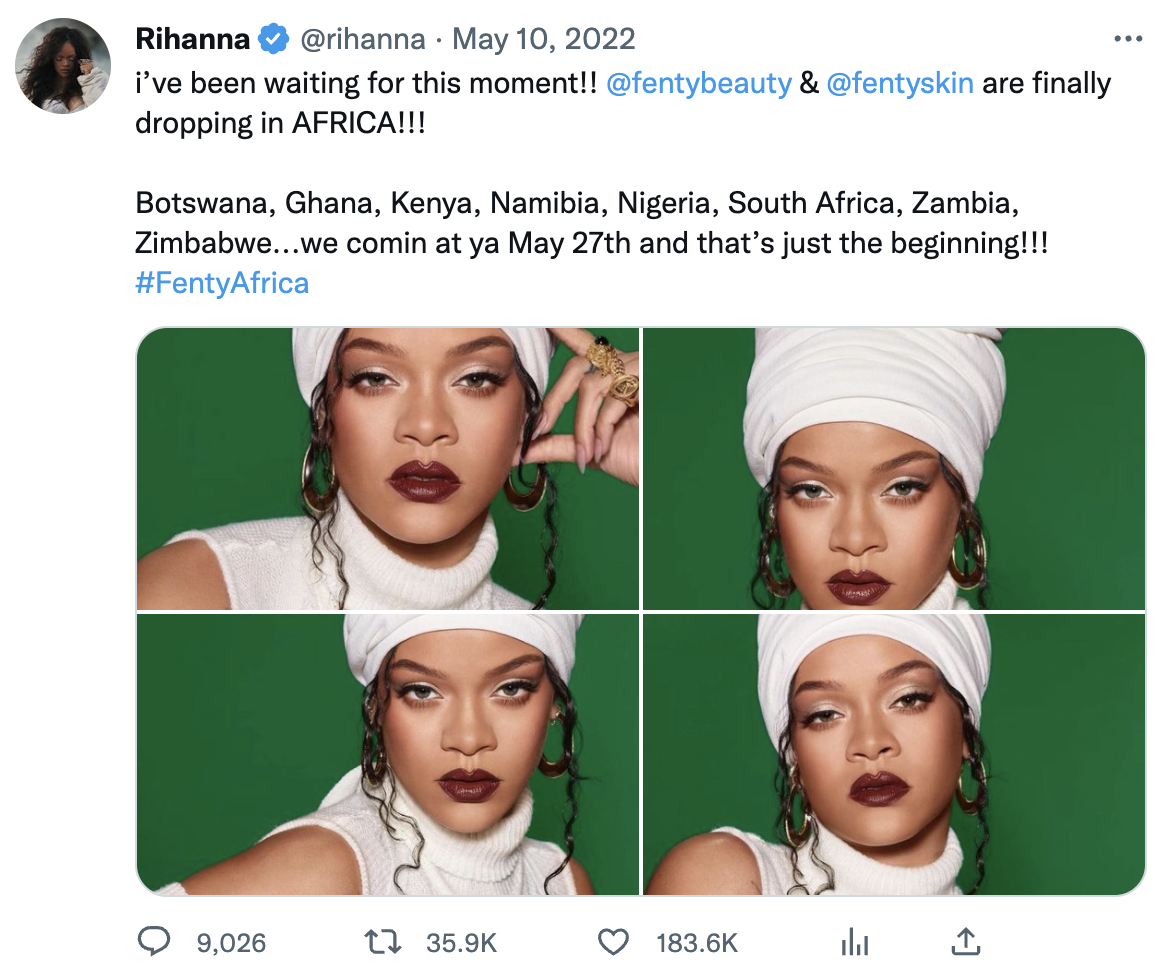Open the May 10, 2022 timestamp

click(543, 39)
